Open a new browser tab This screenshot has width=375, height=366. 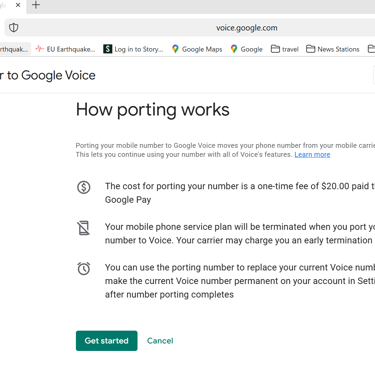coord(36,5)
